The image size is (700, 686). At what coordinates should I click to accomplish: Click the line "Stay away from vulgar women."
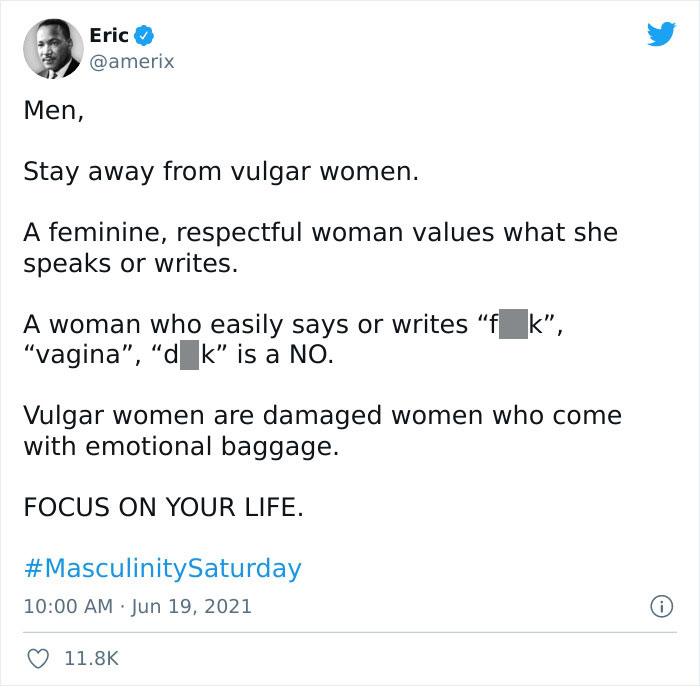tap(221, 172)
